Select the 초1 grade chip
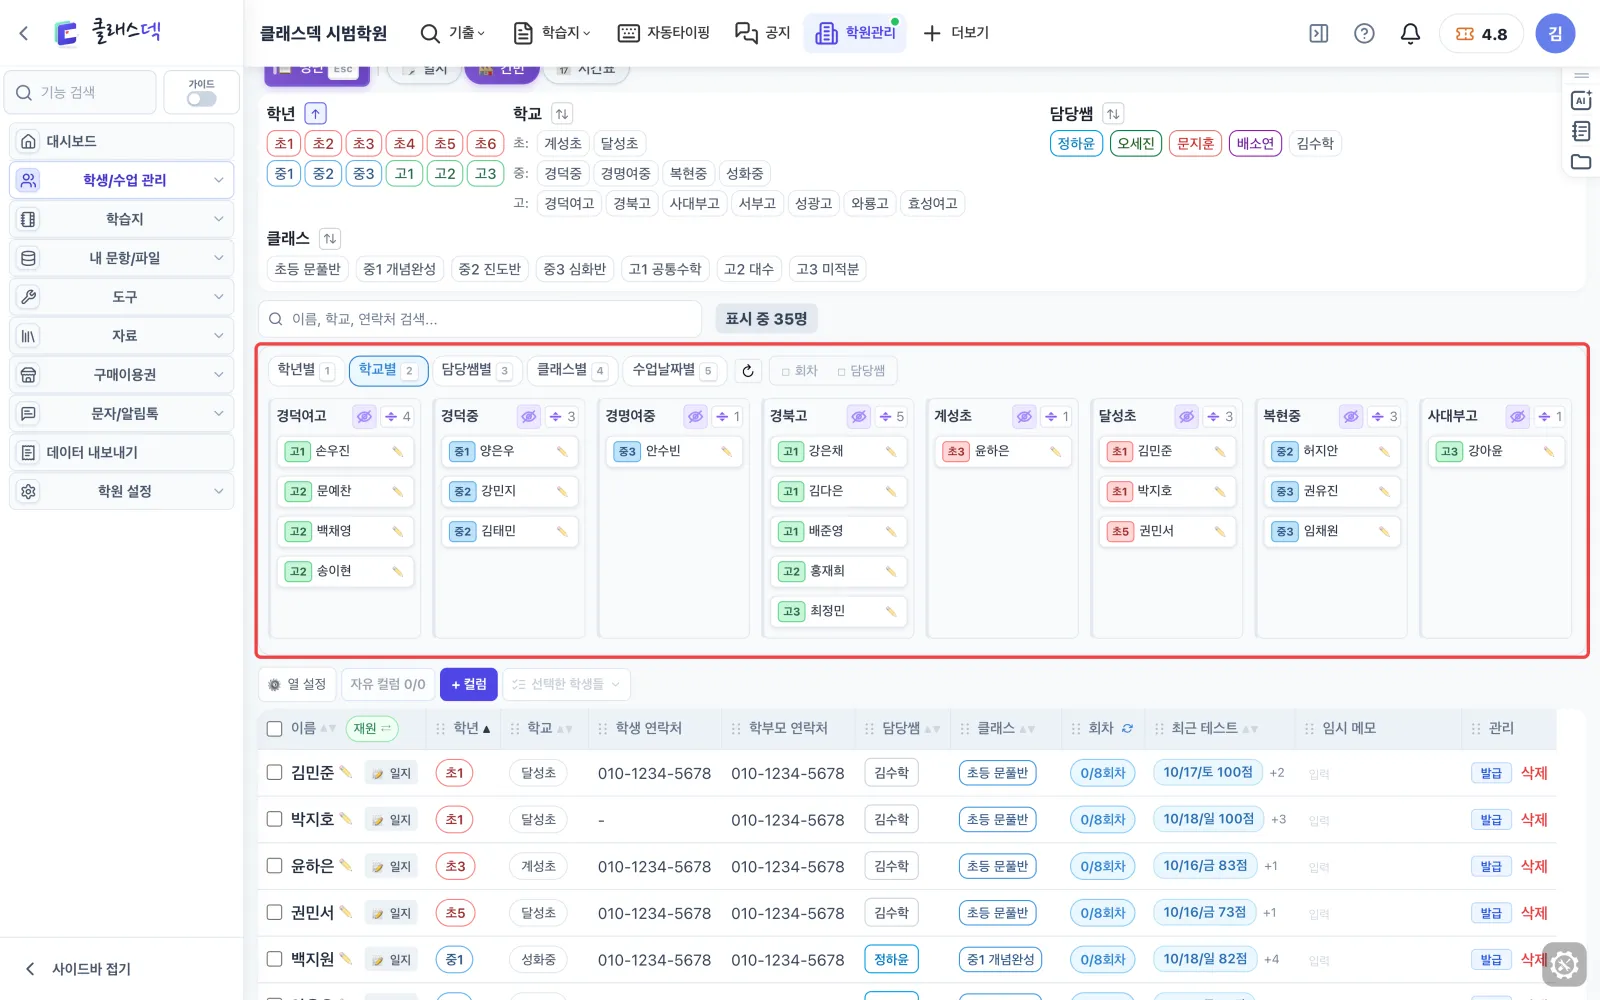The height and width of the screenshot is (1000, 1600). (284, 144)
